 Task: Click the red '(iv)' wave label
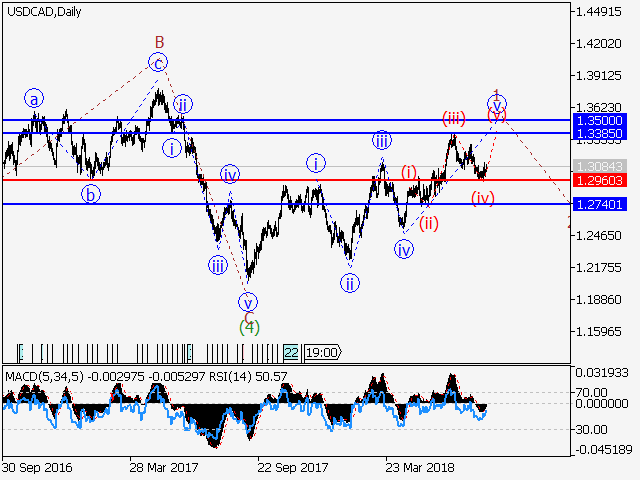pos(483,198)
